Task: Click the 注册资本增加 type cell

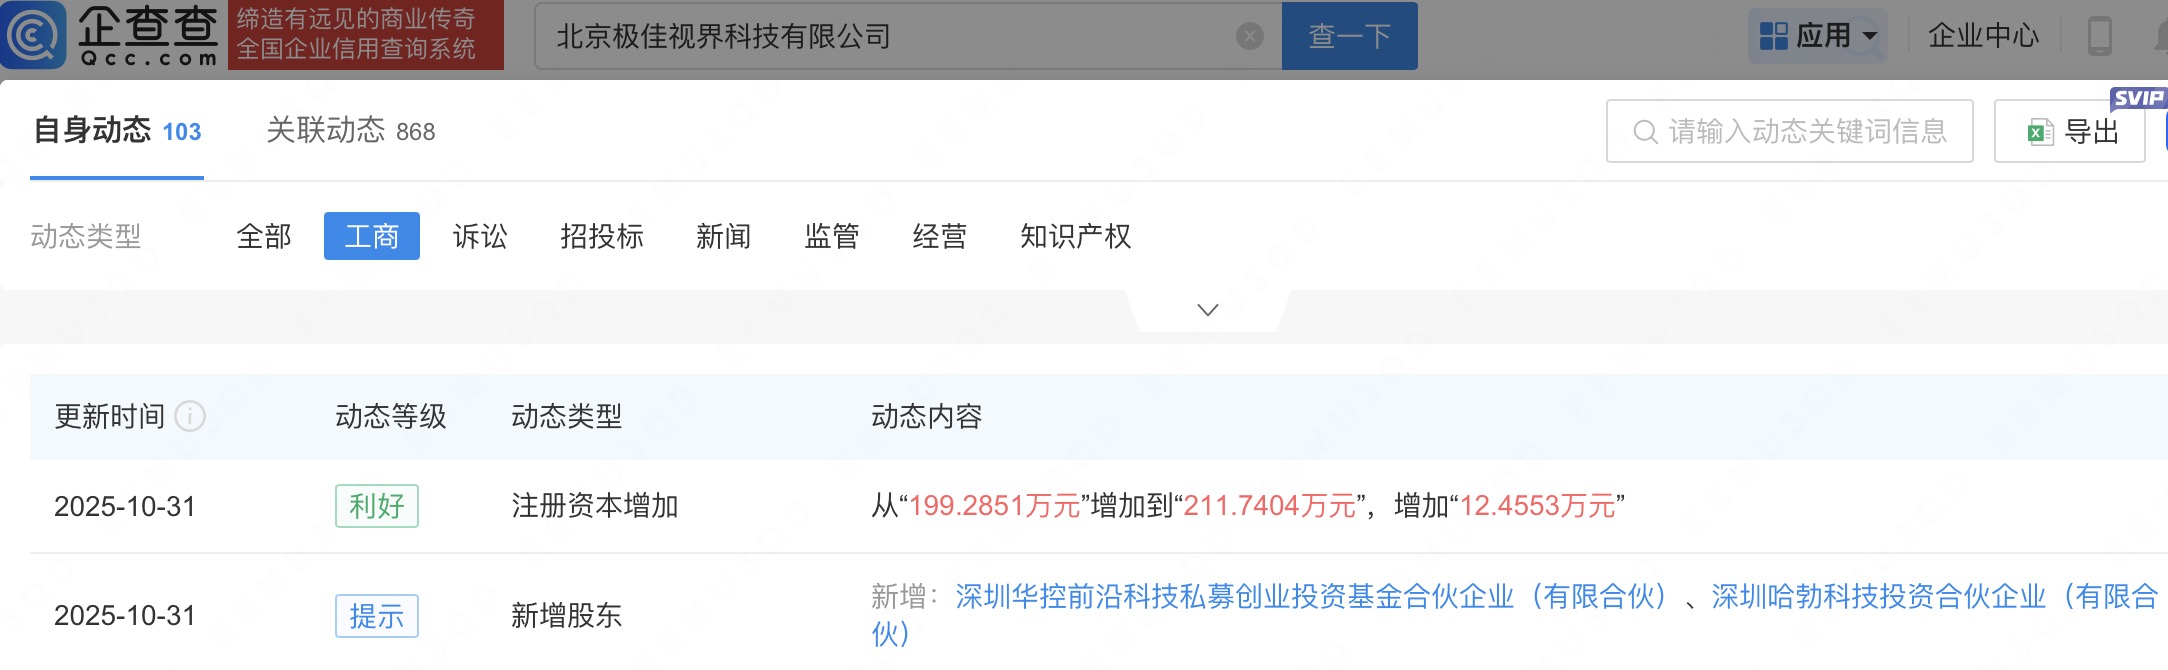Action: 595,506
